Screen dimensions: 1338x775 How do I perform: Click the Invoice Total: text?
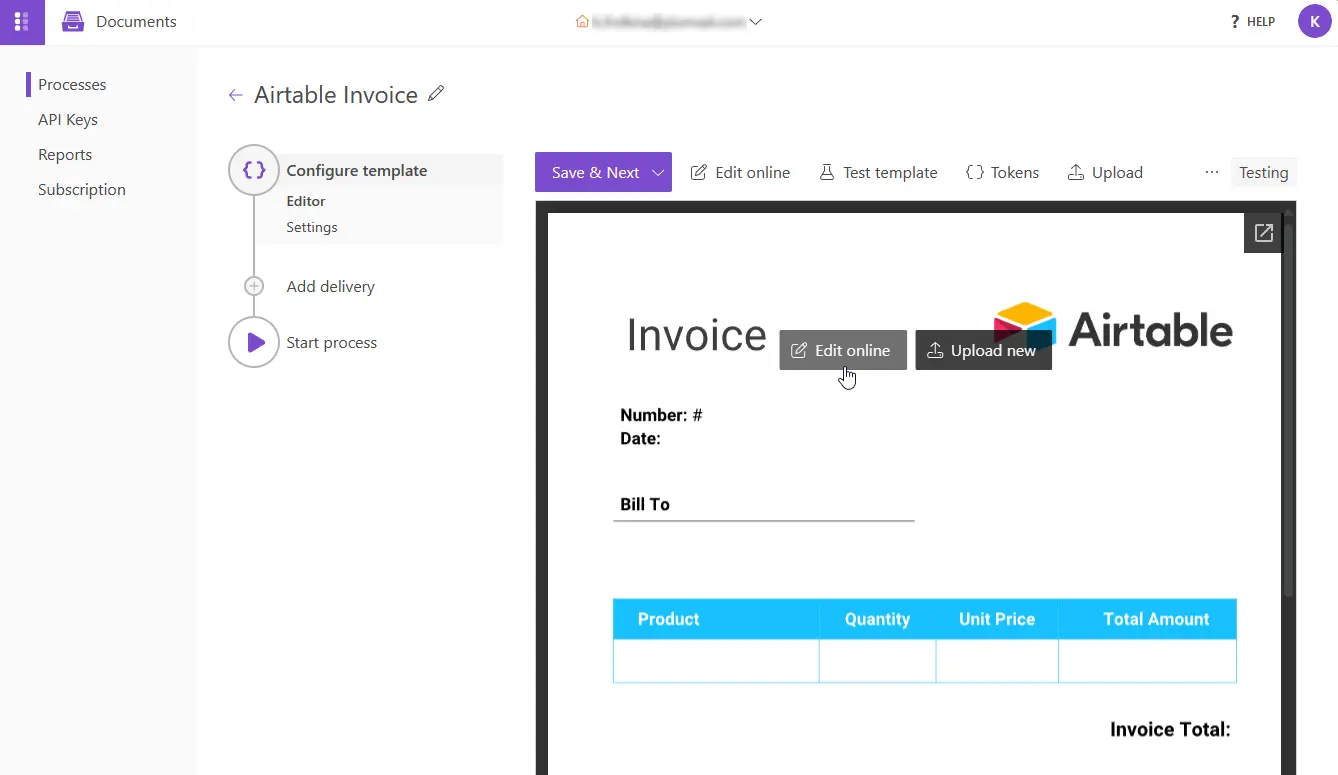tap(1170, 729)
